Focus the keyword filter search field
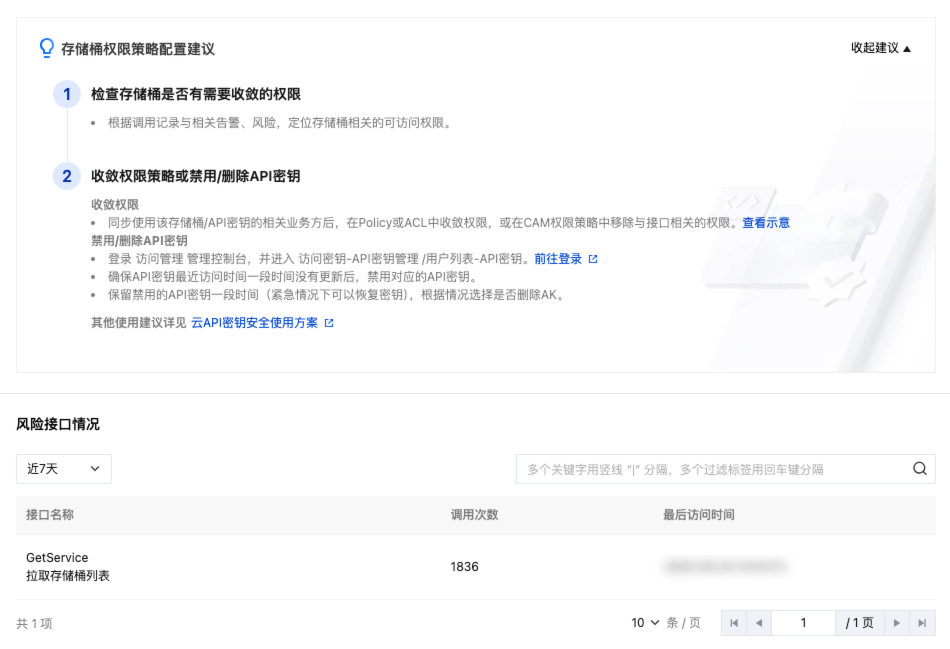This screenshot has width=950, height=649. [x=710, y=469]
